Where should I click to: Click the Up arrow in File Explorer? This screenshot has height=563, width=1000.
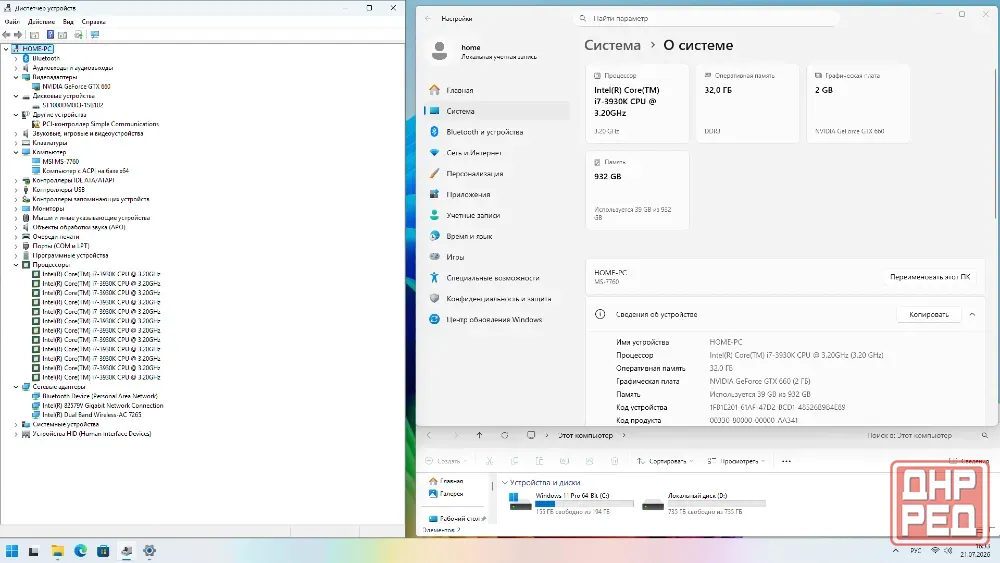[480, 435]
